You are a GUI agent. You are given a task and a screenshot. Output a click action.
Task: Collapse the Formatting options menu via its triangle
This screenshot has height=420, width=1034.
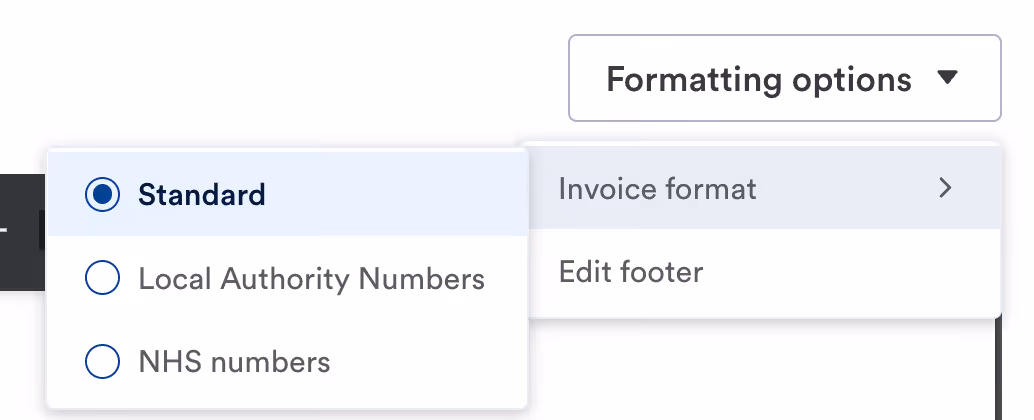[x=948, y=78]
